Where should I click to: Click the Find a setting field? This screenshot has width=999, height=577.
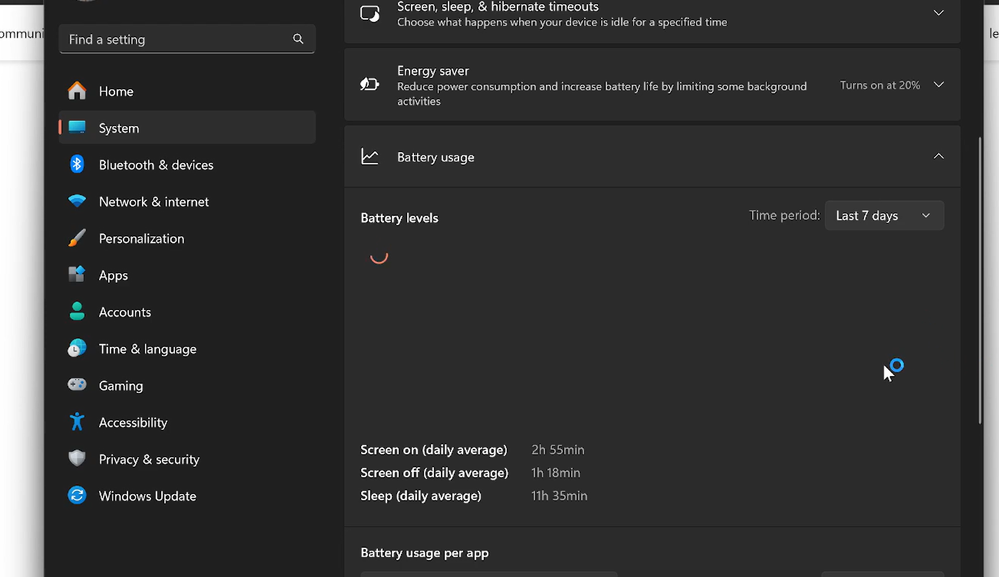tap(175, 39)
